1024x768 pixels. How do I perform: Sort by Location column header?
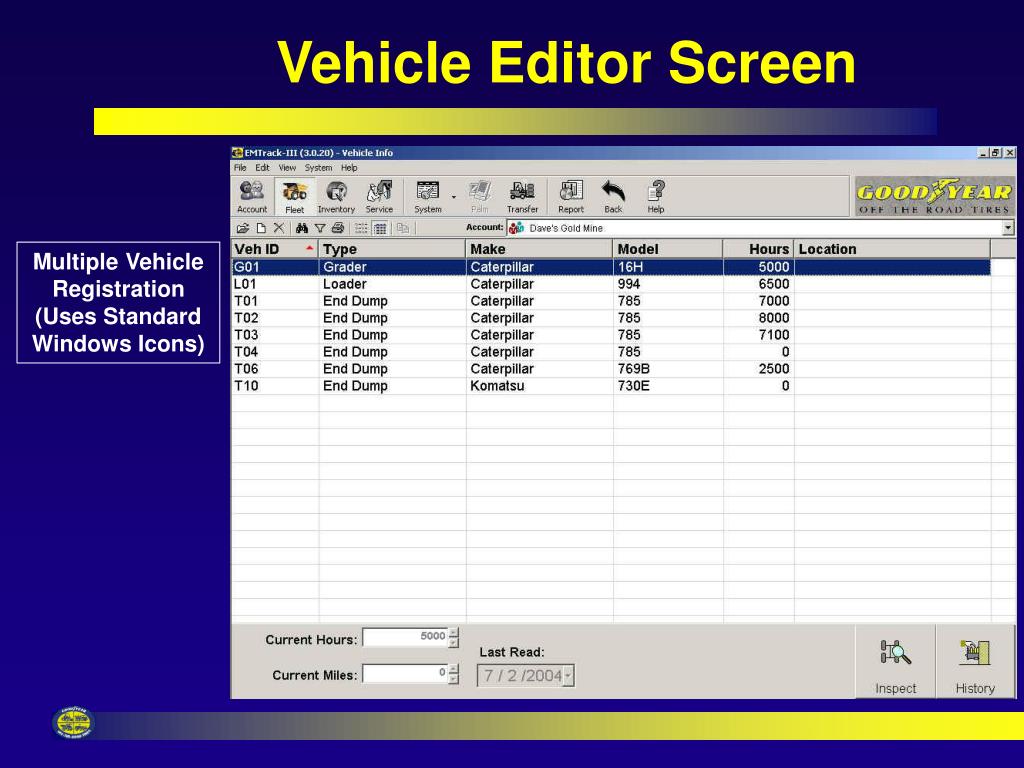(893, 249)
